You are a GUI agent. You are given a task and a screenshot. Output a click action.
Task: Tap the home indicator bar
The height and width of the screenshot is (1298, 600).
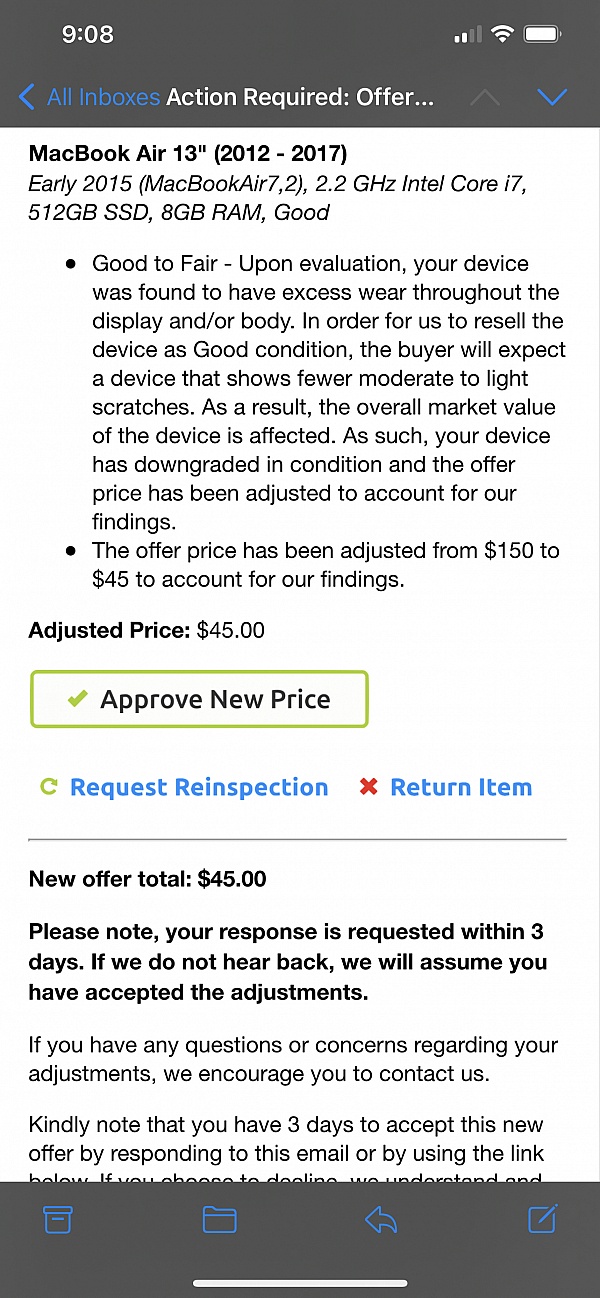(x=300, y=1283)
